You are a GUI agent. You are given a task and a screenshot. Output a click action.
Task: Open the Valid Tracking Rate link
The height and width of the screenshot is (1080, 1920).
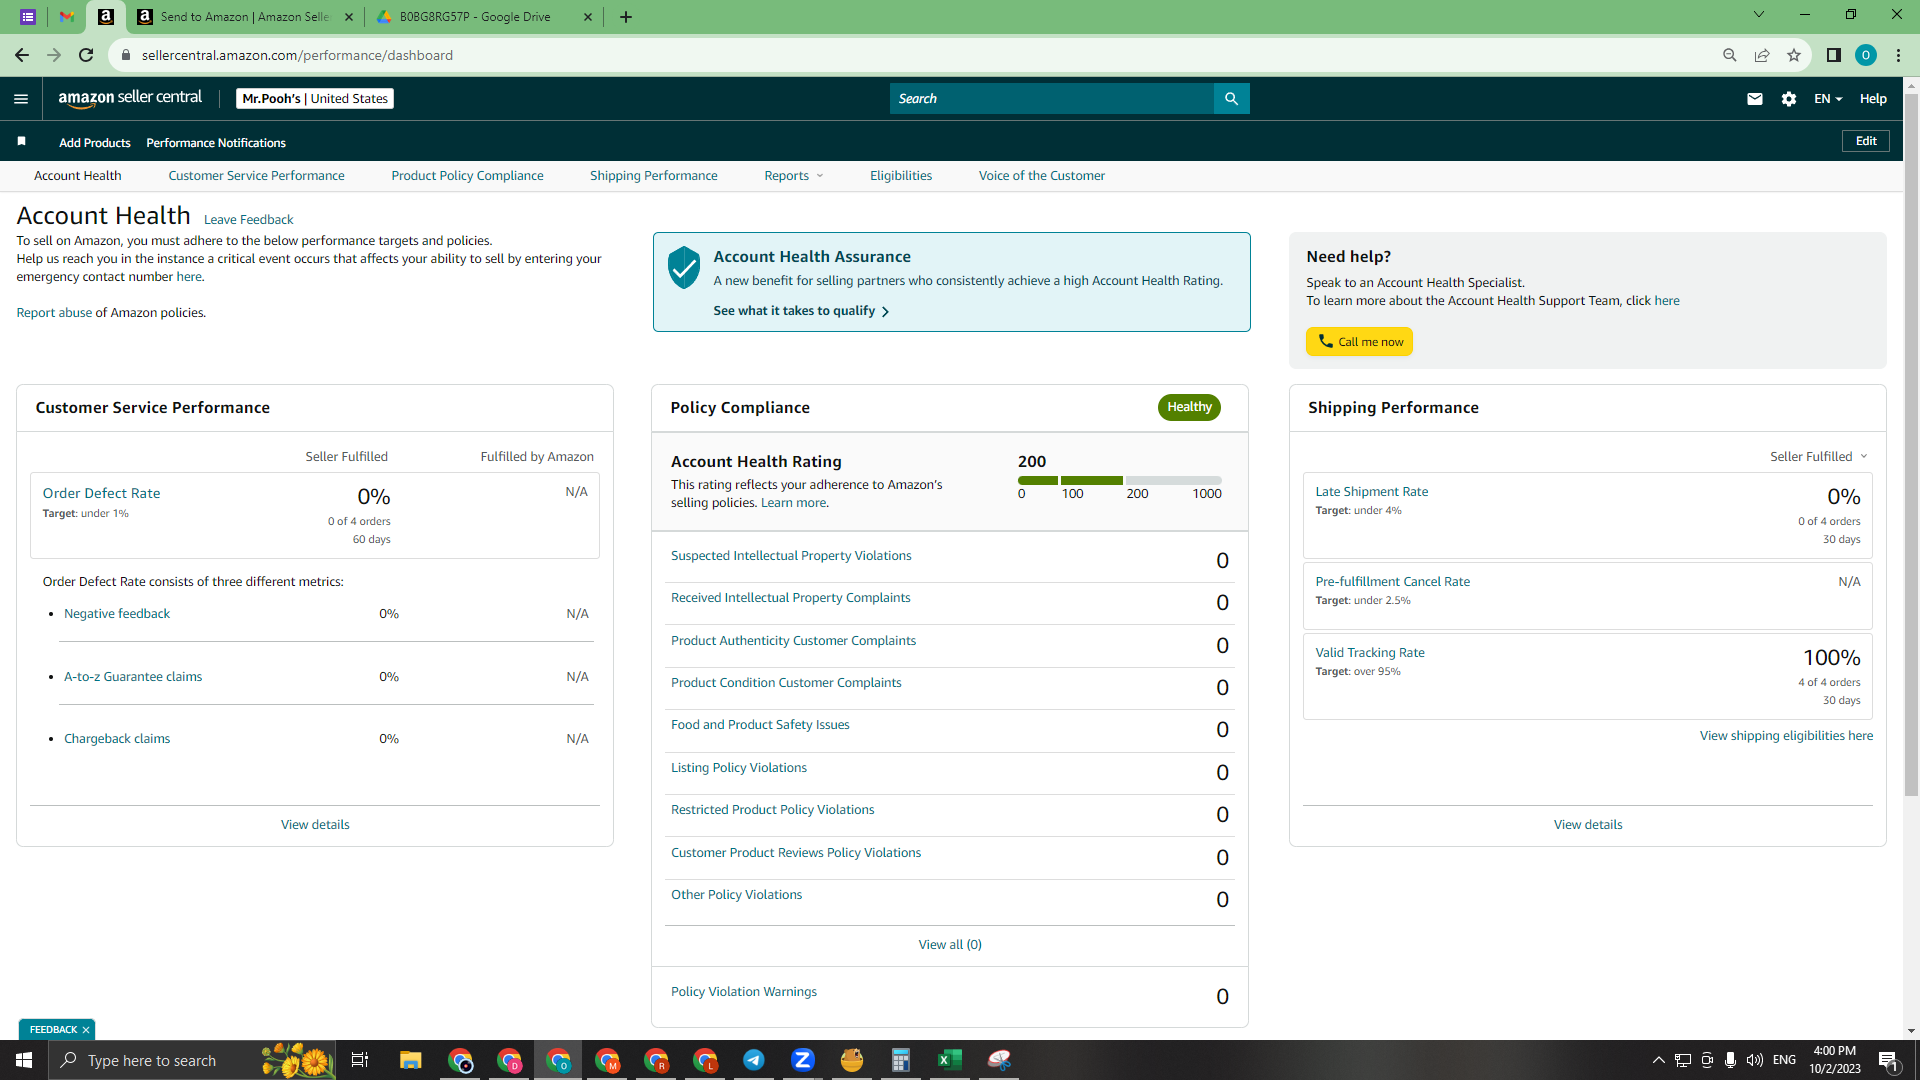click(x=1370, y=653)
